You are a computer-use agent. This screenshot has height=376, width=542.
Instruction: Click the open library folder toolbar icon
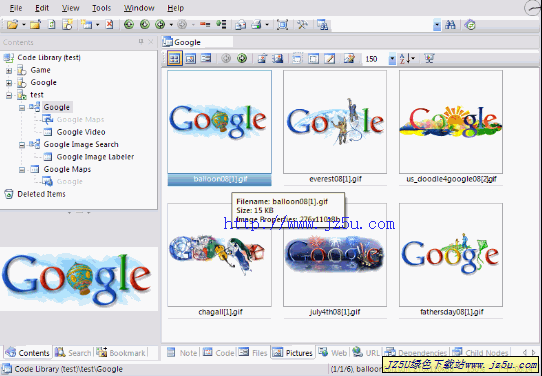(12, 25)
